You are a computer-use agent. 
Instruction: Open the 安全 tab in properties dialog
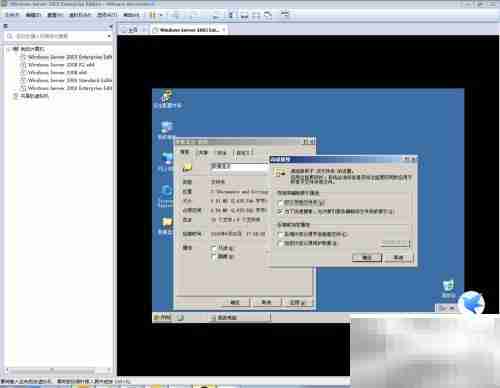[221, 153]
